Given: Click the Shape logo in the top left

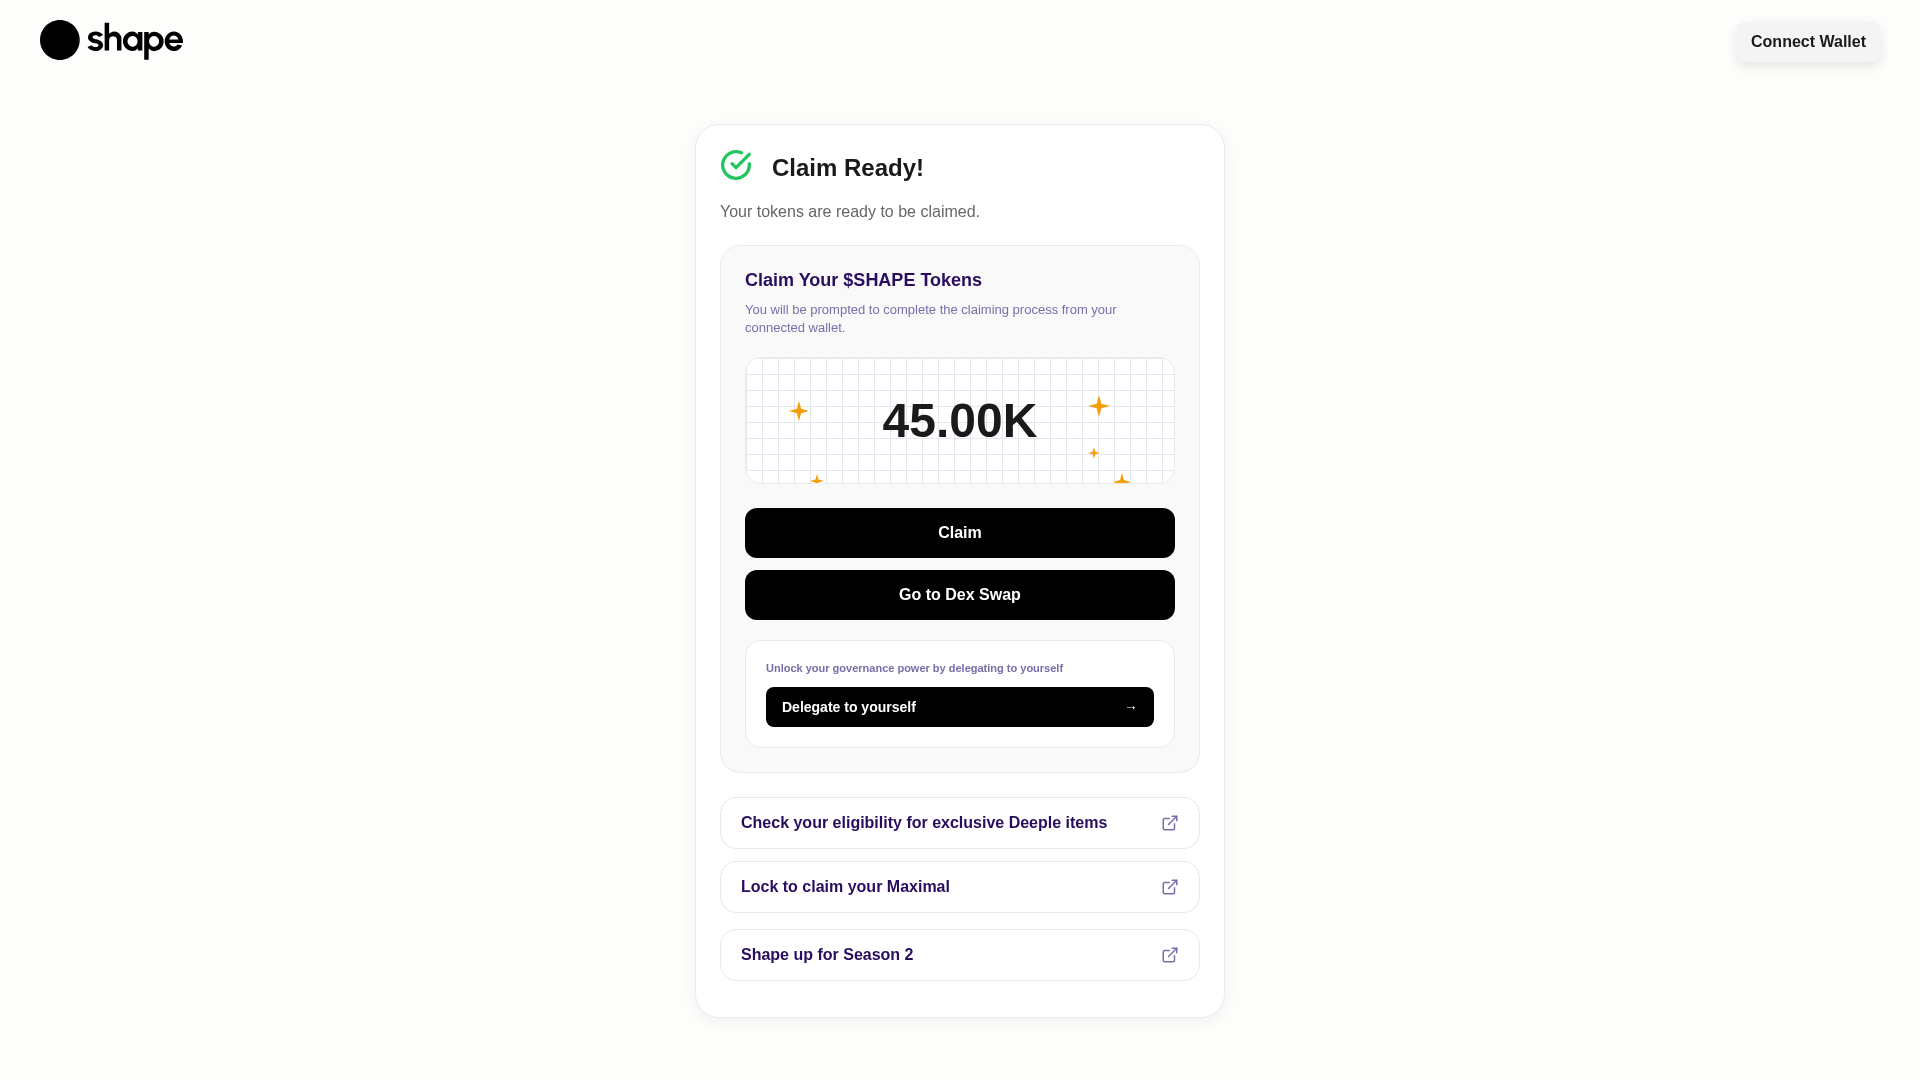Looking at the screenshot, I should coord(110,40).
